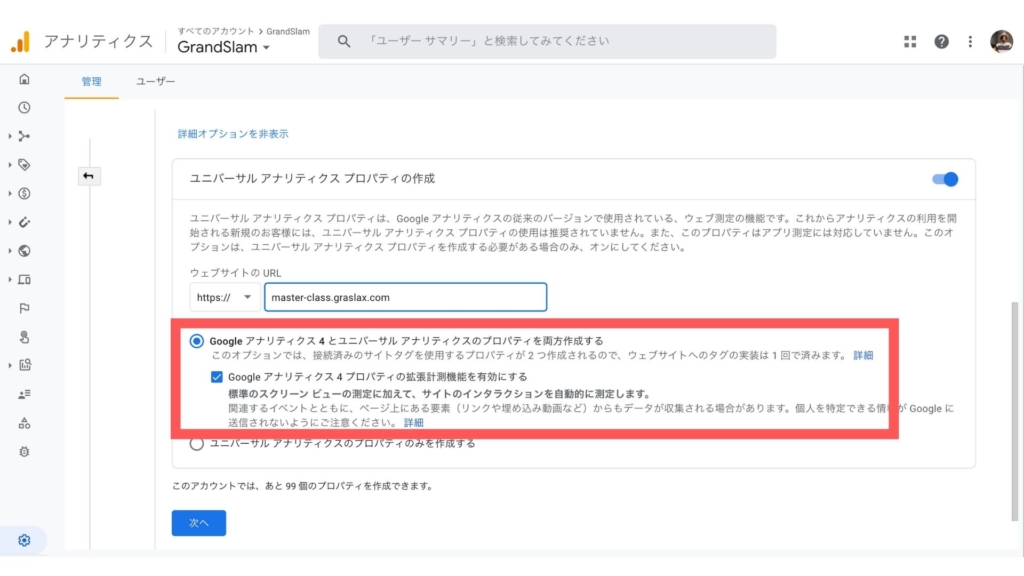Open the Analysis chart icon in sidebar
Image resolution: width=1024 pixels, height=576 pixels.
[x=24, y=365]
